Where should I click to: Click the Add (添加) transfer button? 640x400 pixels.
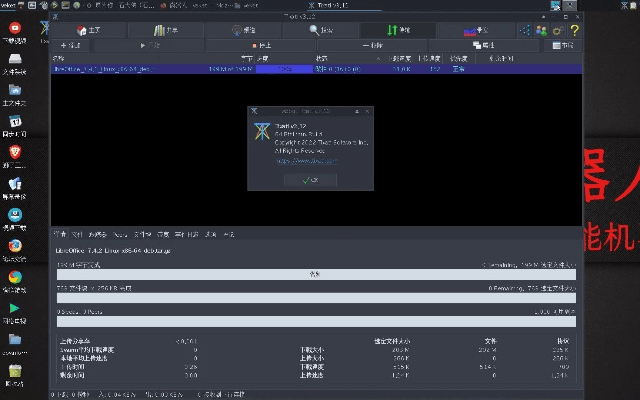pos(70,46)
